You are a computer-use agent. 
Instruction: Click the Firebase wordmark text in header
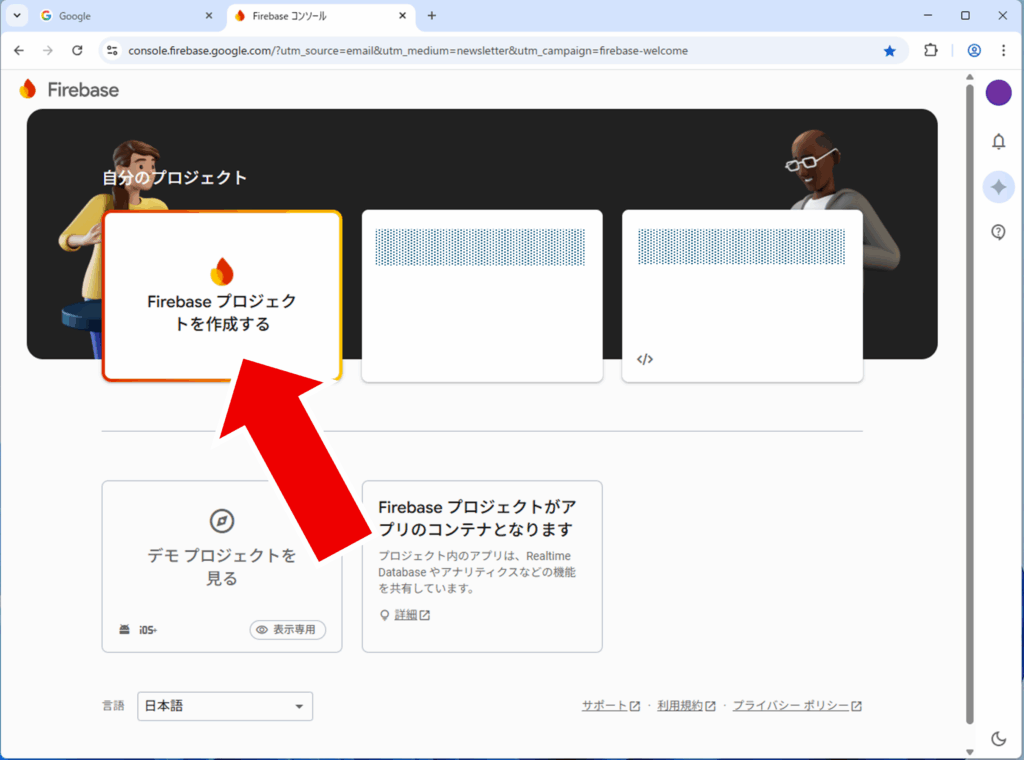click(83, 90)
